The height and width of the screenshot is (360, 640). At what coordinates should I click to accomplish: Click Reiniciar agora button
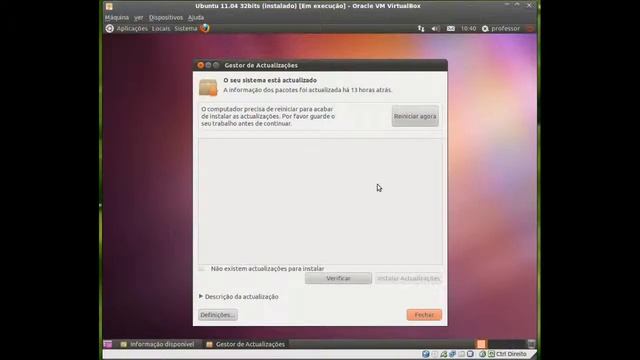tap(415, 116)
